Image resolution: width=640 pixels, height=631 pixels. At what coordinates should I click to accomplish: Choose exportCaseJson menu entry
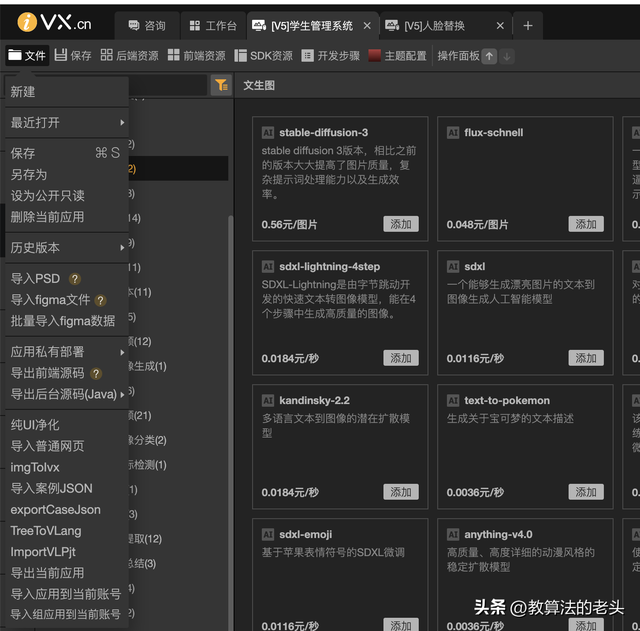point(67,509)
